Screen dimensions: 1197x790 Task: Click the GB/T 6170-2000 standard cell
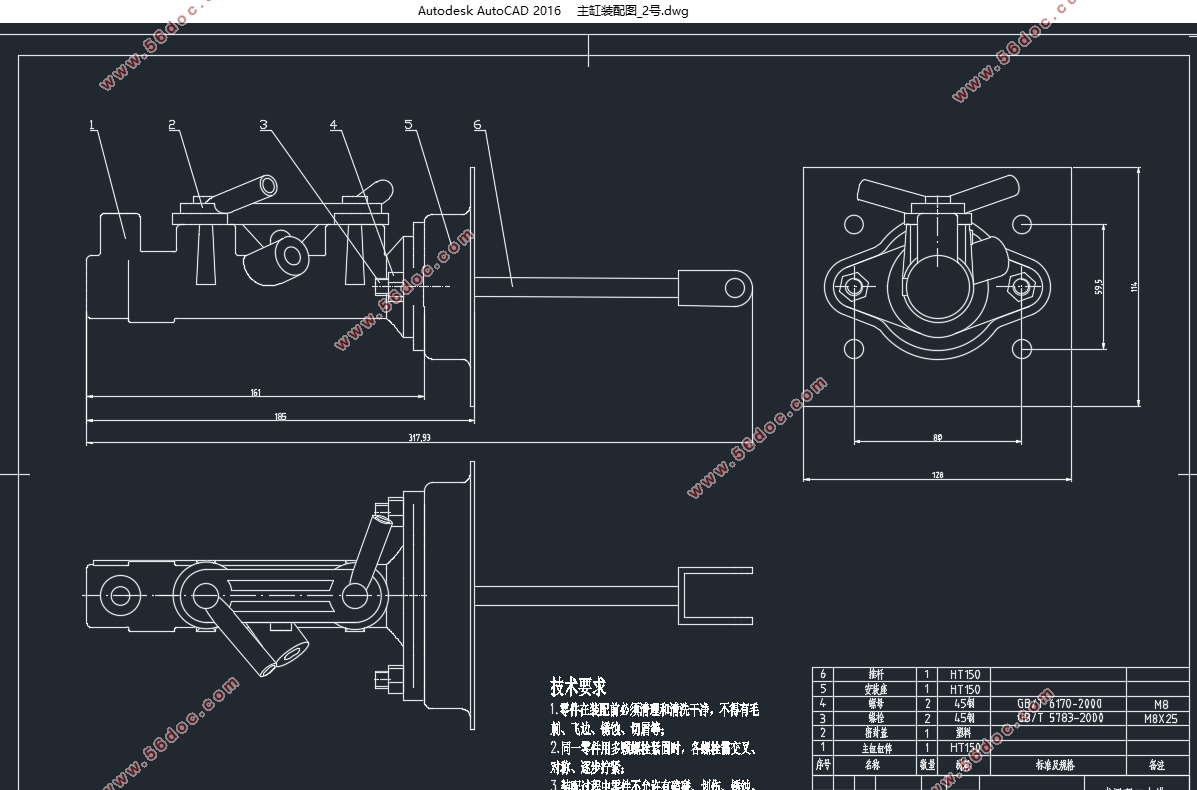point(1060,703)
